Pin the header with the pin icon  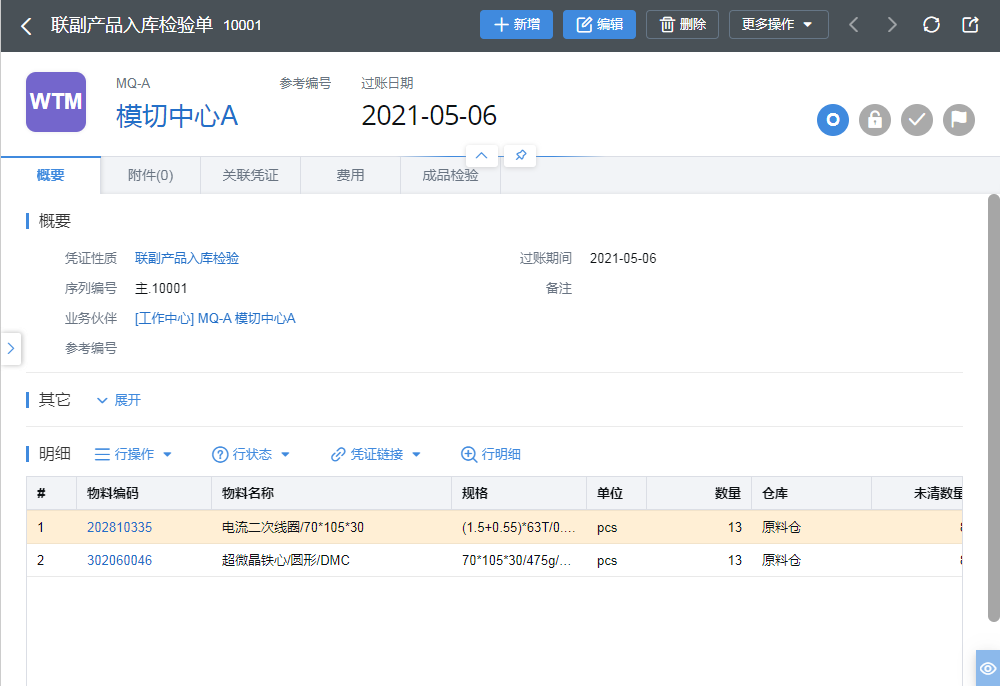coord(520,156)
